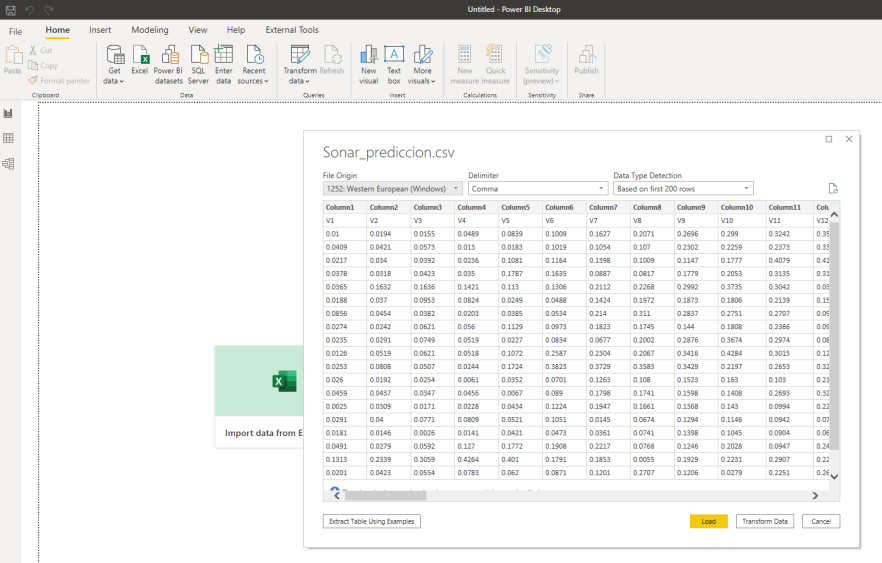The width and height of the screenshot is (882, 563).
Task: Click the yellow Load button
Action: (708, 521)
